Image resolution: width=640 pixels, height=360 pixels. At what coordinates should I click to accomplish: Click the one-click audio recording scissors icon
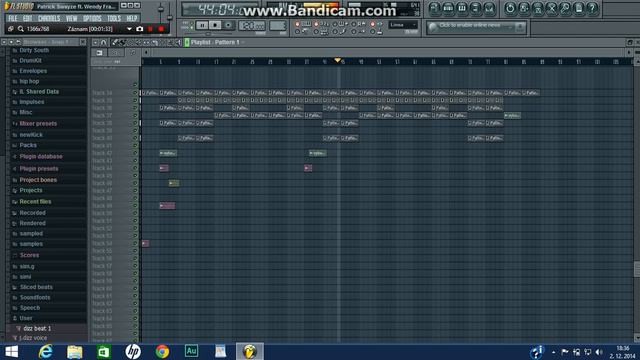click(x=551, y=8)
